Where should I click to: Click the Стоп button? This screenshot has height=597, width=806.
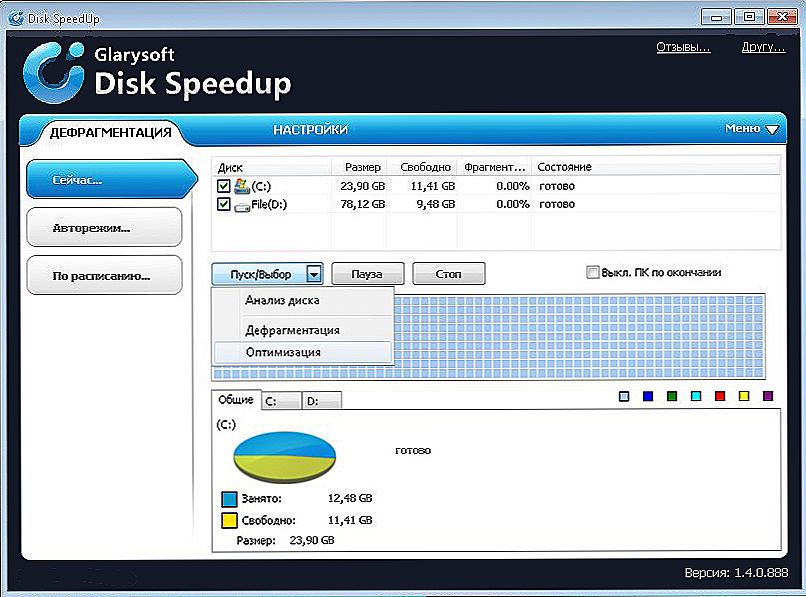448,274
